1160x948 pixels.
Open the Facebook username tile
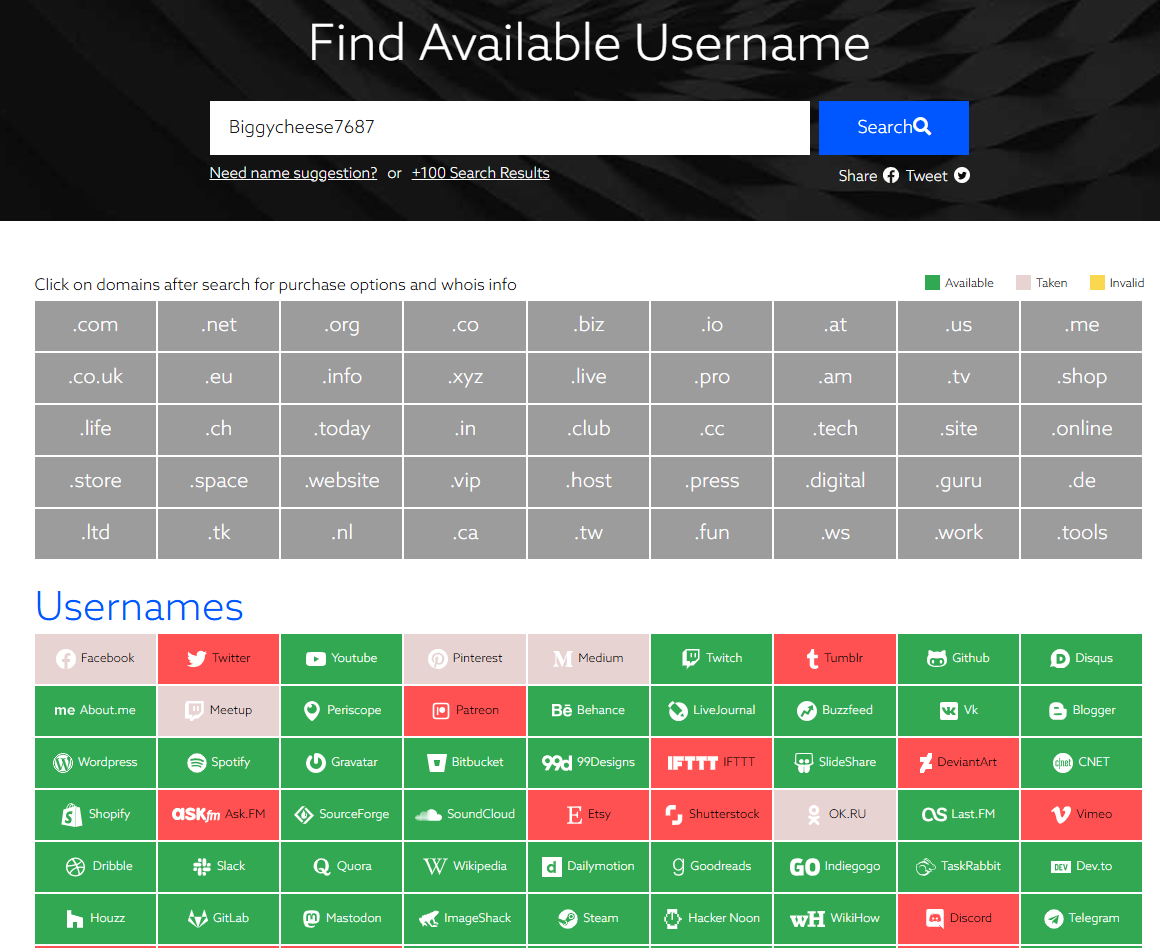tap(95, 659)
